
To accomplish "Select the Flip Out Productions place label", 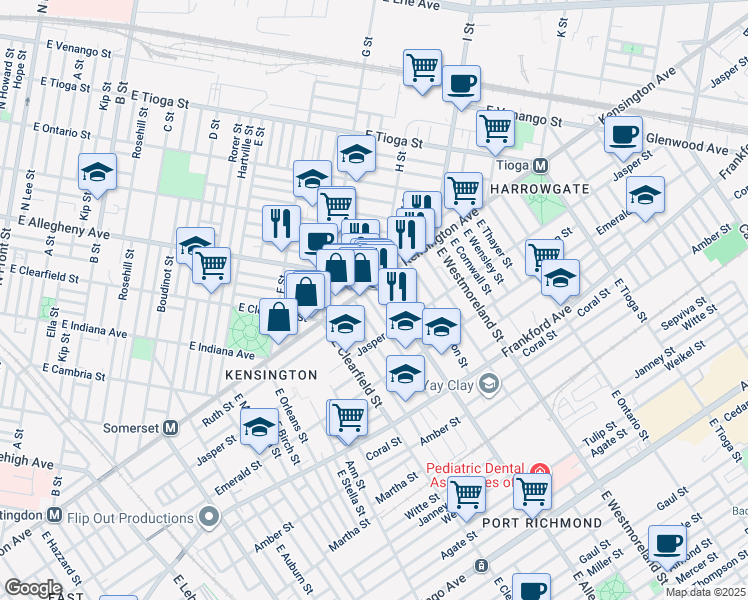I will (130, 518).
